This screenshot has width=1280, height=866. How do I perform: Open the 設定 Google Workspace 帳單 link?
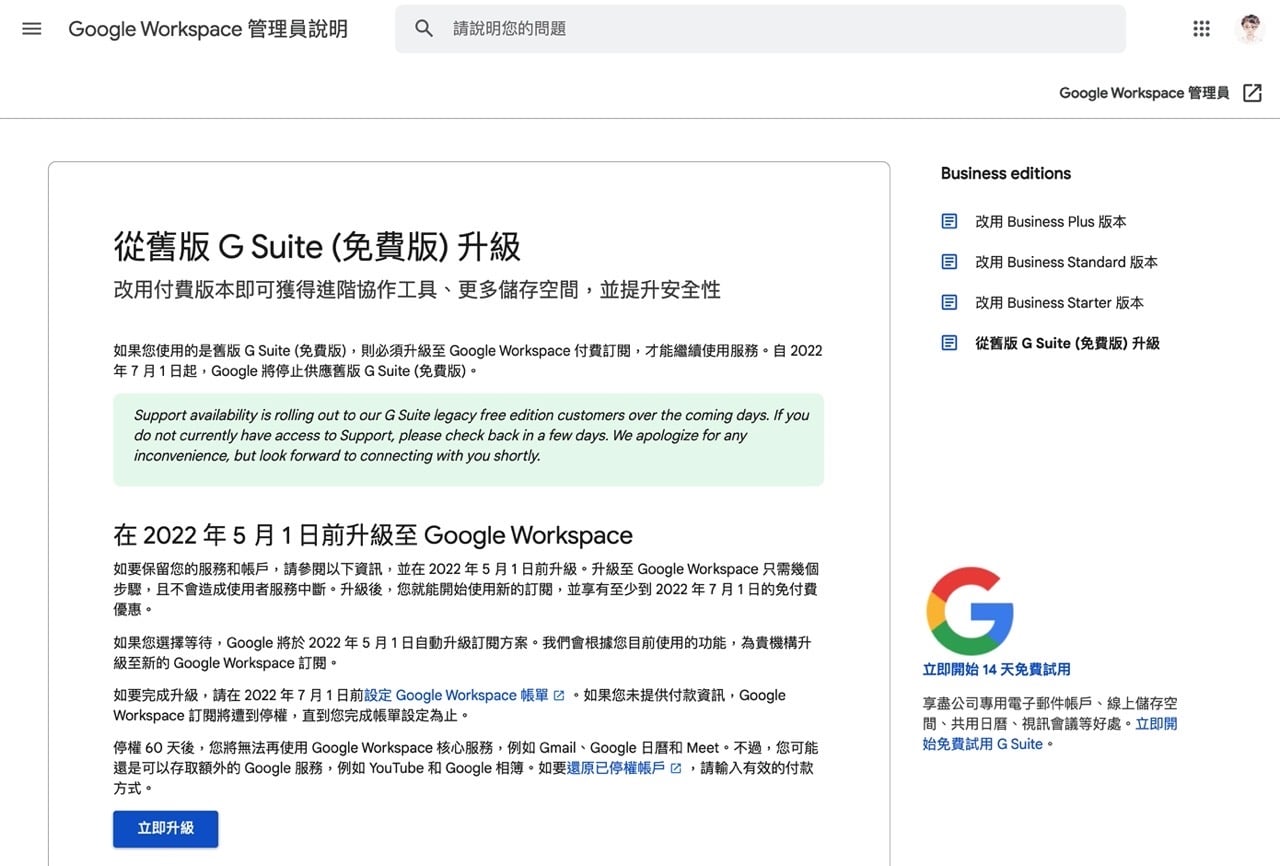click(x=456, y=695)
